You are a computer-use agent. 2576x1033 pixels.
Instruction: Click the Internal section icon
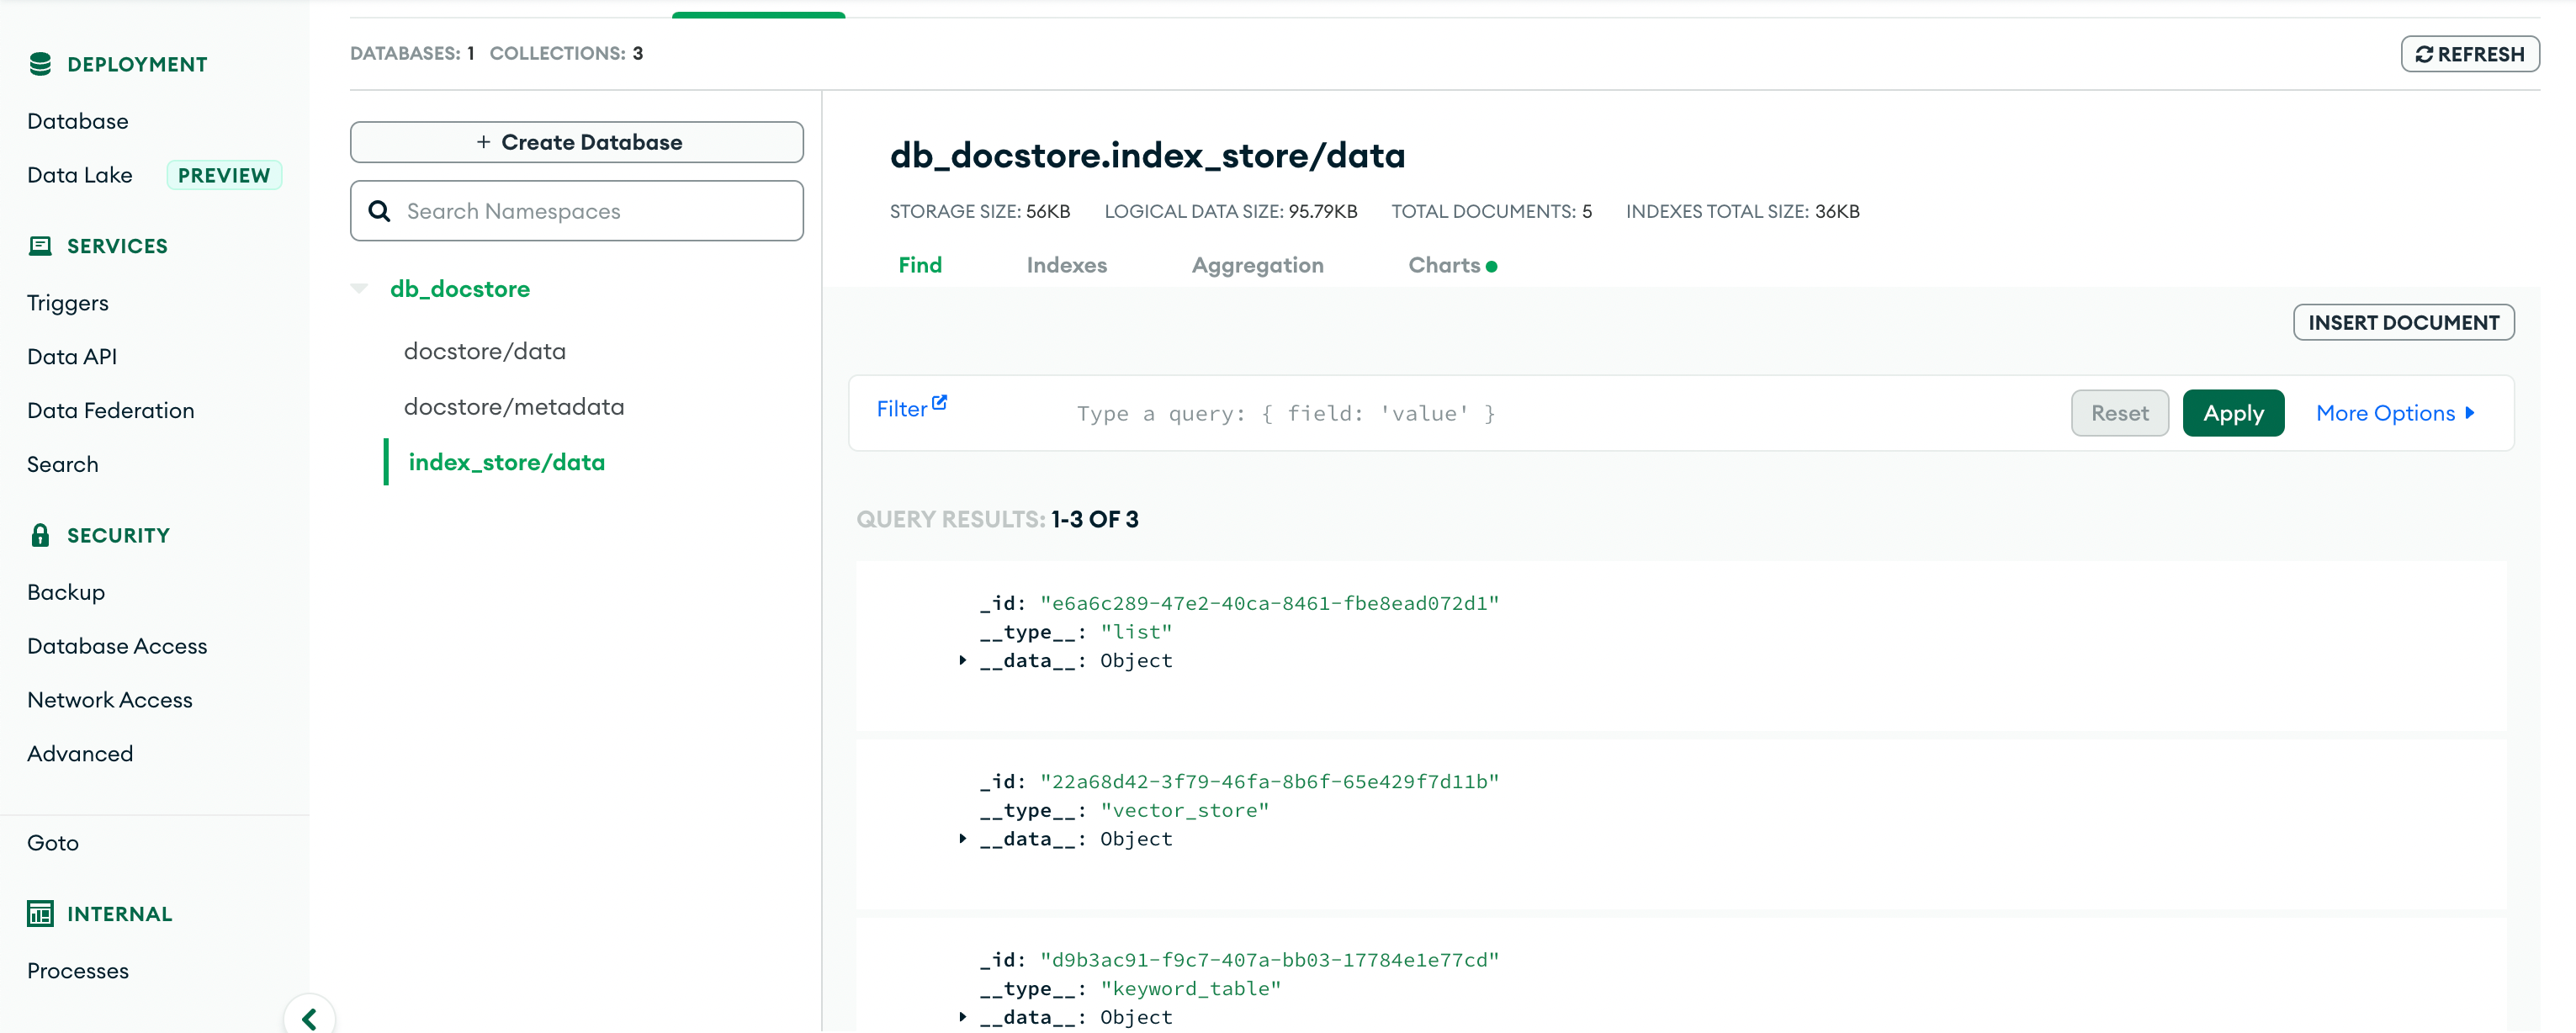(x=40, y=913)
